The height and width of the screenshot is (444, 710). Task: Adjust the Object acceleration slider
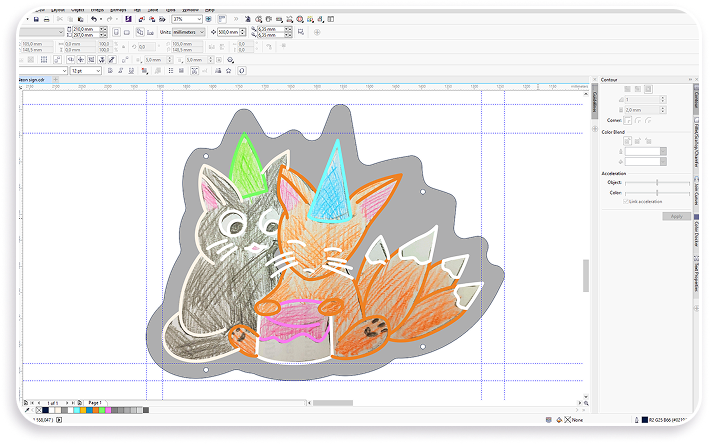[657, 182]
